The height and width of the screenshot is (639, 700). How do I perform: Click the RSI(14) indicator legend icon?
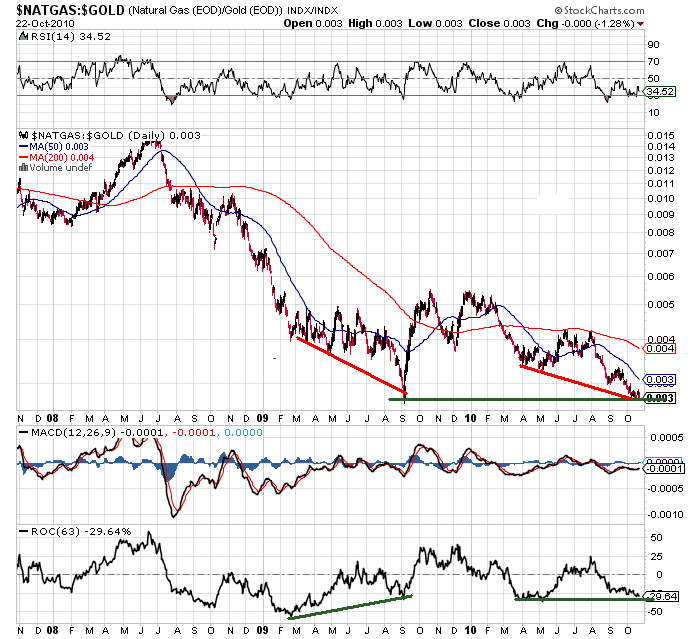22,36
